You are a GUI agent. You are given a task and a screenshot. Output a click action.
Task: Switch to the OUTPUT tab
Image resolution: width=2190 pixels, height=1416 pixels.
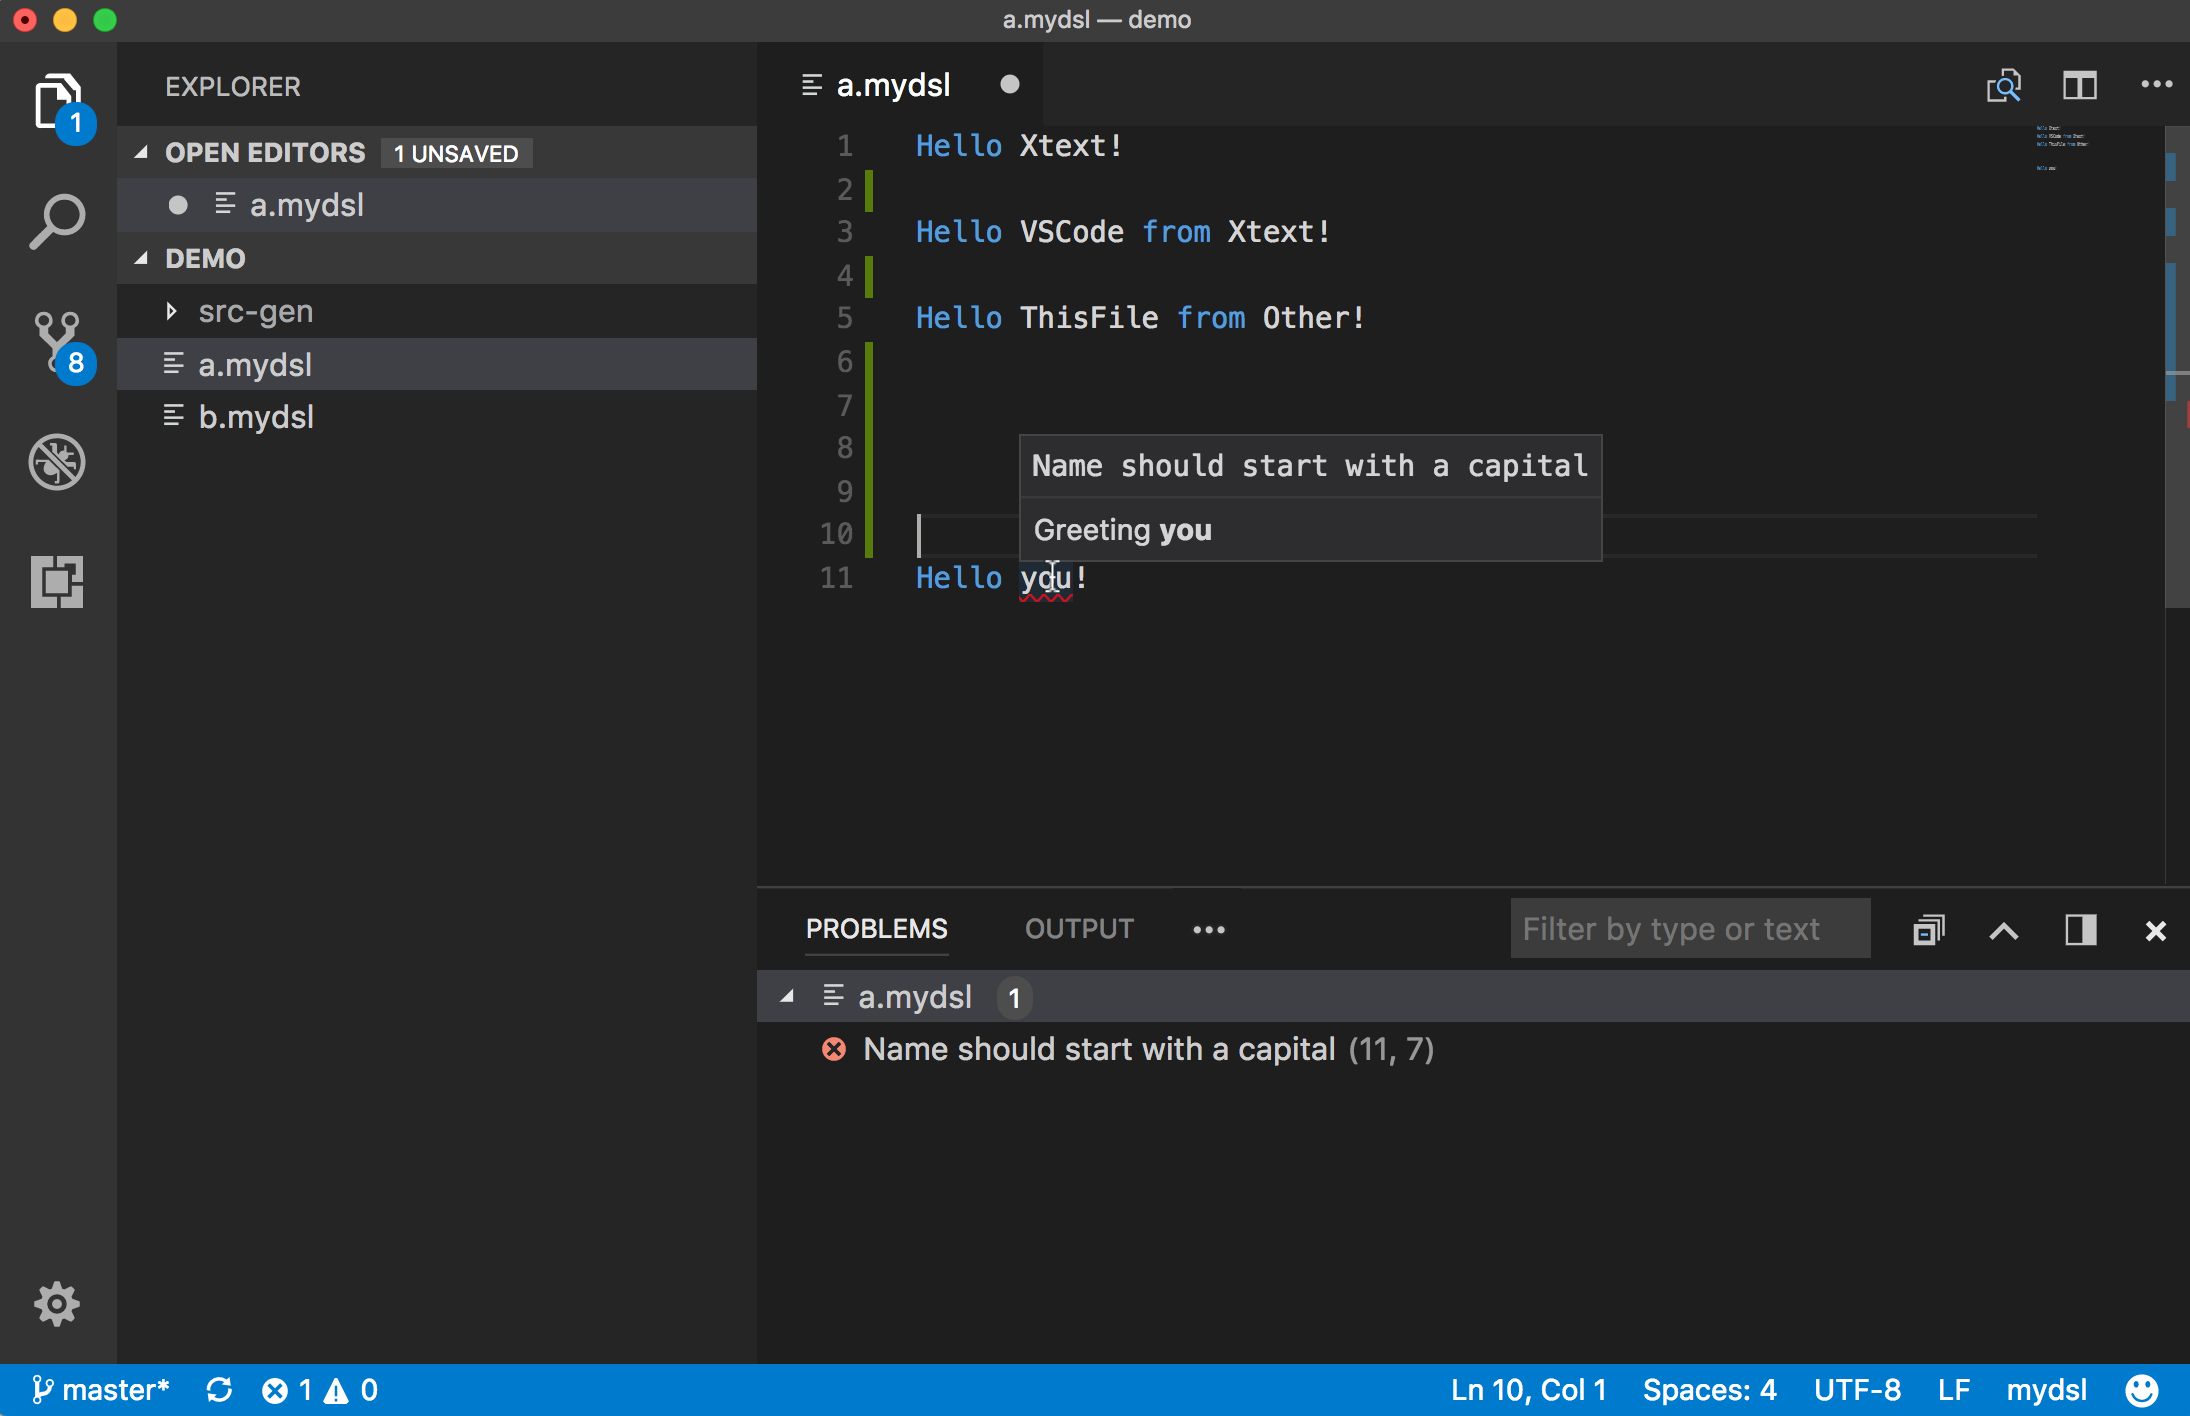(1077, 929)
